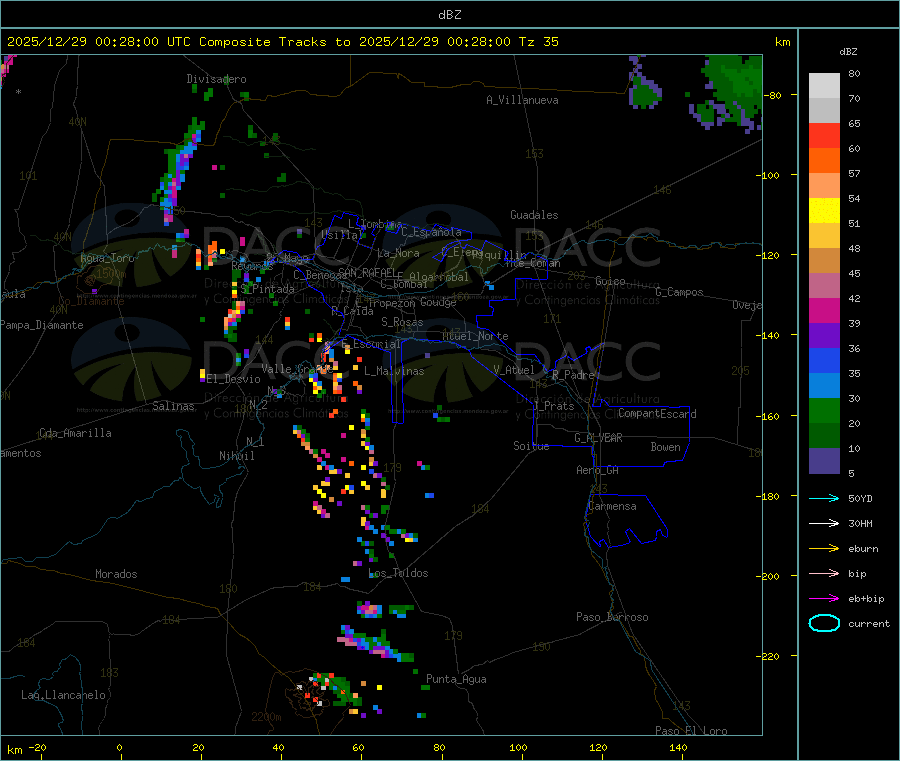The image size is (900, 761).
Task: Click the magenta eb+bip arrow in legend
Action: pos(824,599)
